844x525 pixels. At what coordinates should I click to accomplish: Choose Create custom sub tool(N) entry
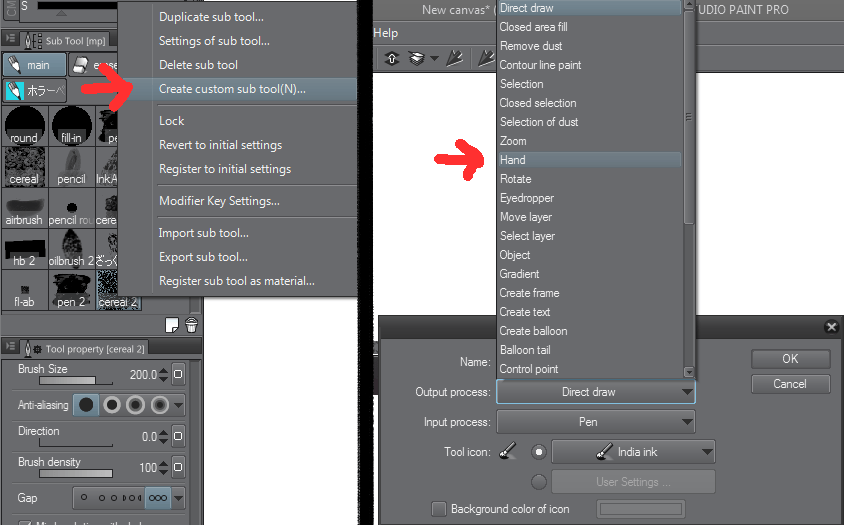pos(237,89)
